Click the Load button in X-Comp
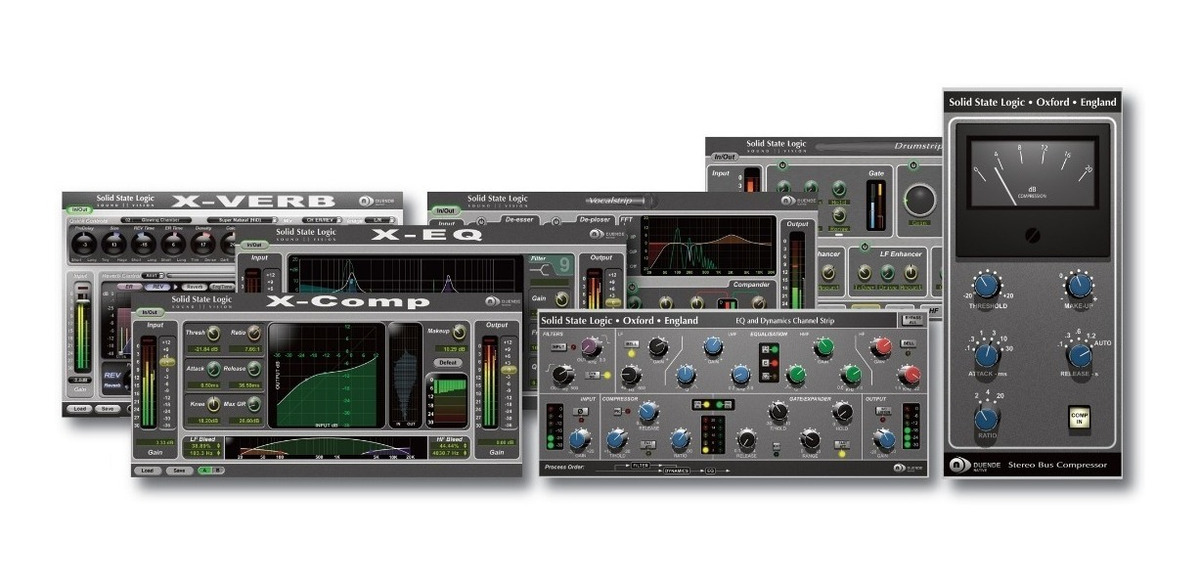1200x588 pixels. (x=147, y=471)
